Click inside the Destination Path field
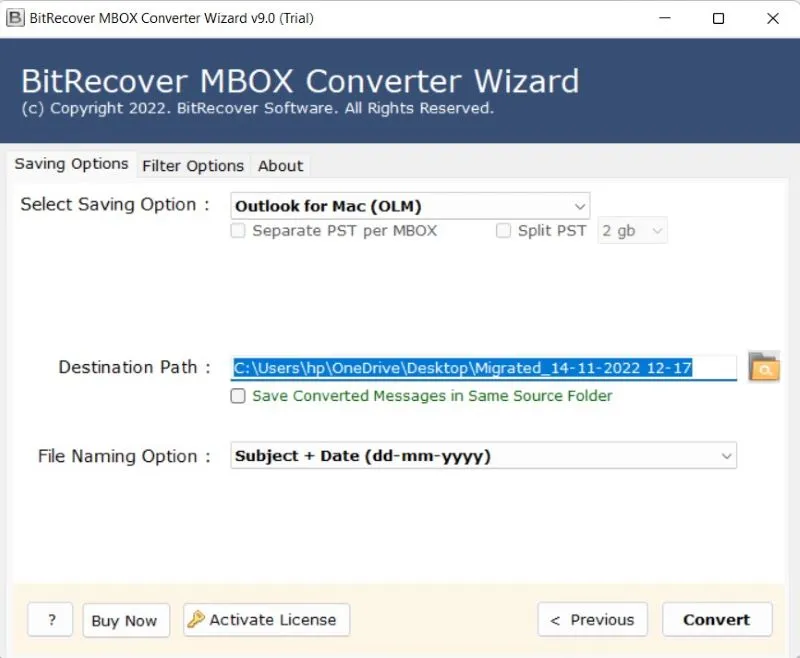Image resolution: width=800 pixels, height=658 pixels. [483, 368]
